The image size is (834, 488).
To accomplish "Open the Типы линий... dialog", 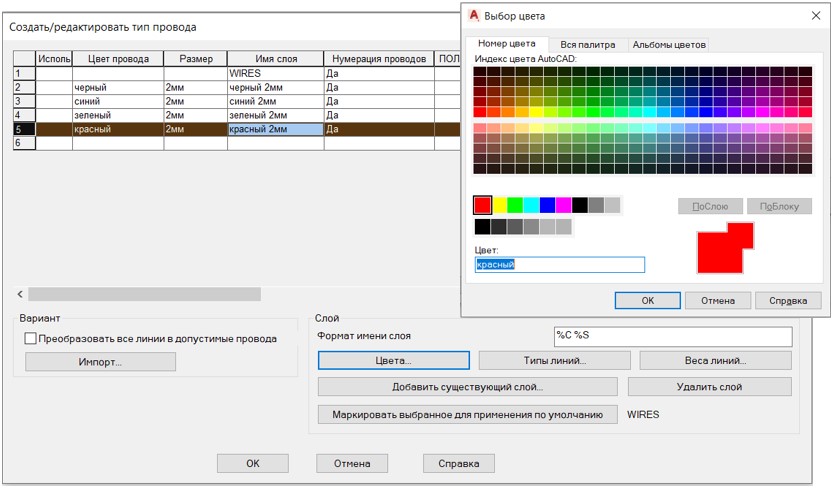I will pos(554,360).
